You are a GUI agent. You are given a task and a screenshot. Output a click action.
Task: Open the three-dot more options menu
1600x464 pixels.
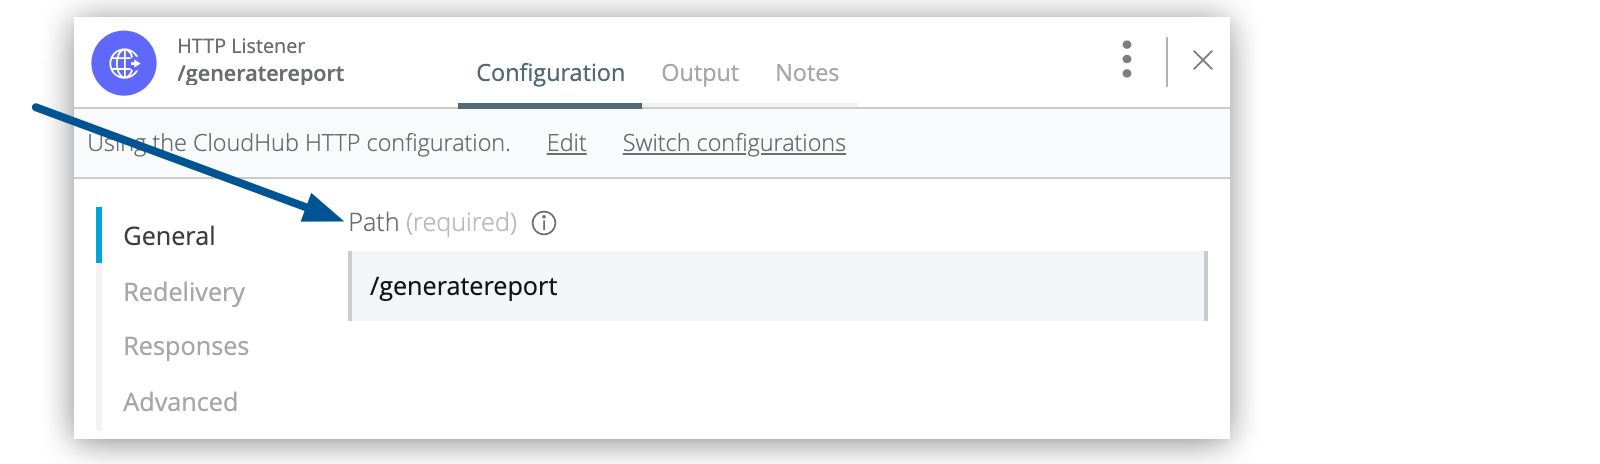coord(1127,60)
